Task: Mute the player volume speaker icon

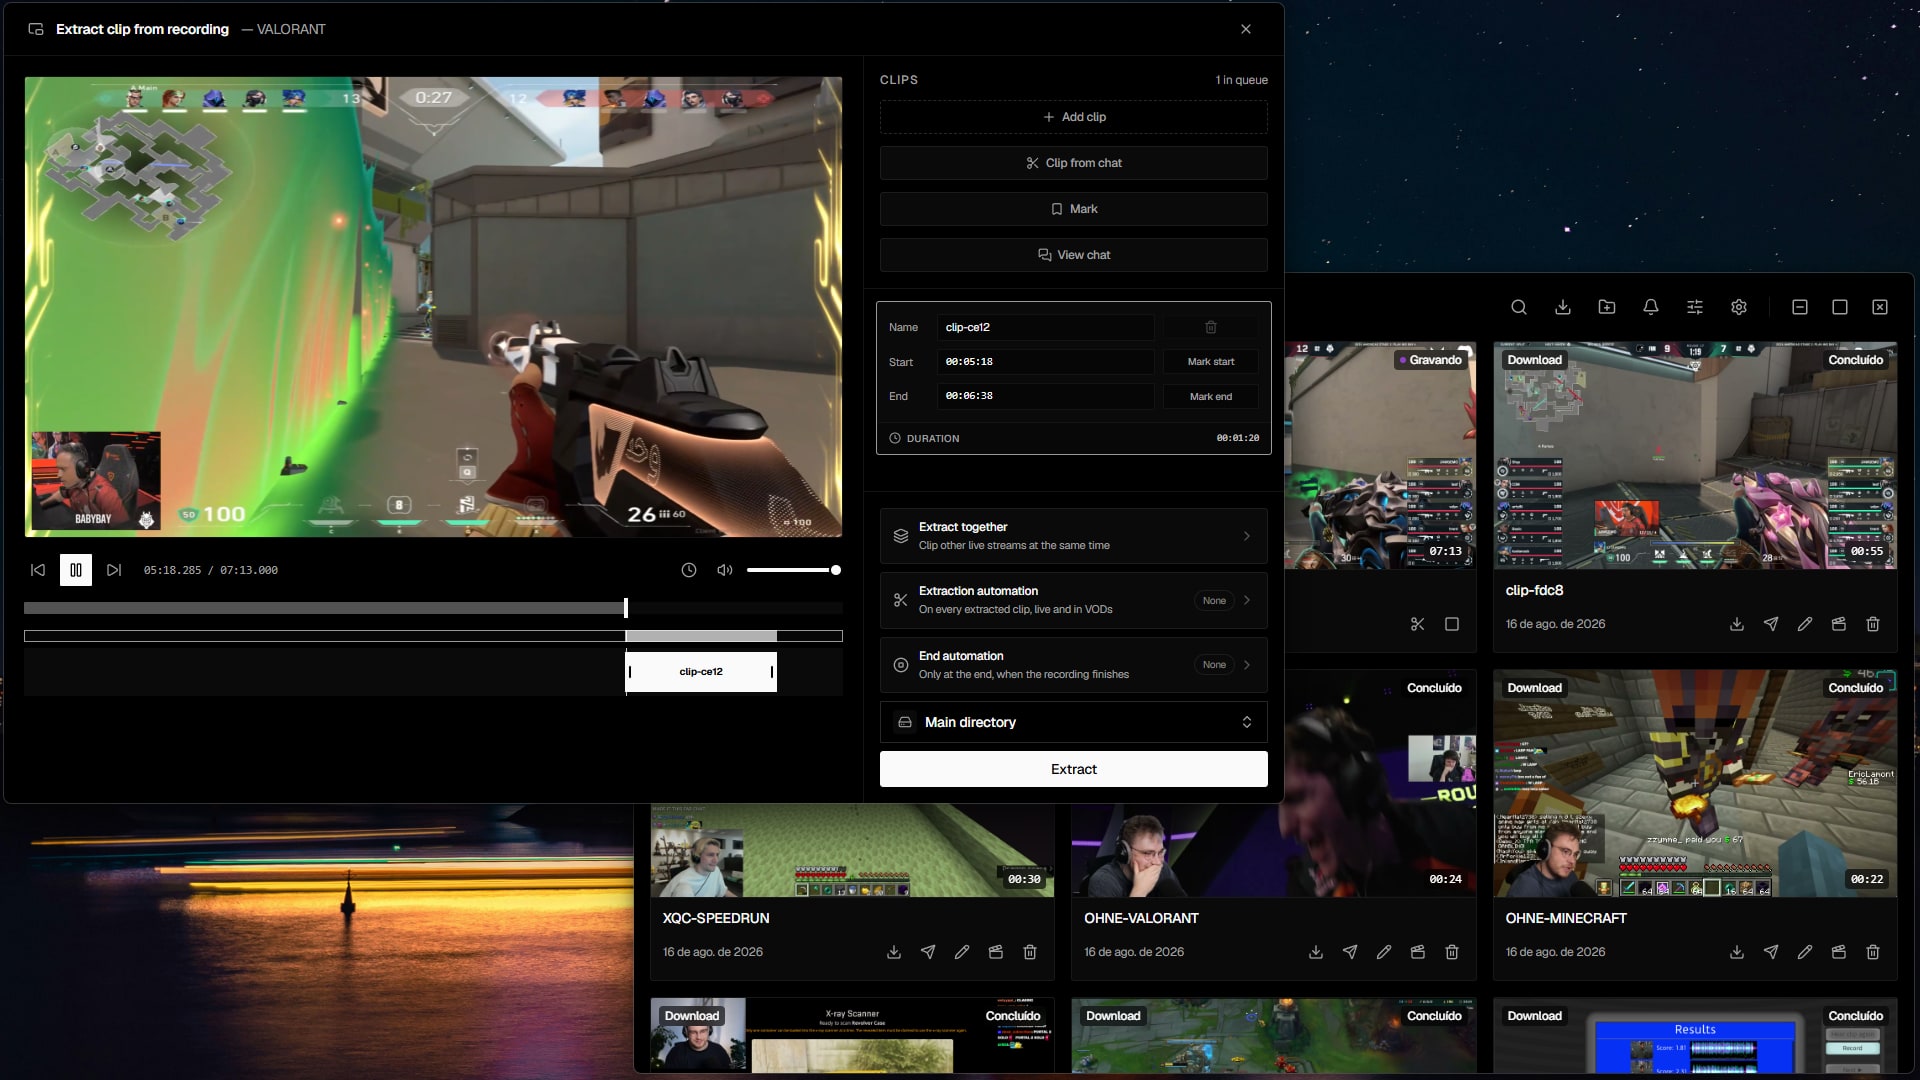Action: click(x=725, y=570)
